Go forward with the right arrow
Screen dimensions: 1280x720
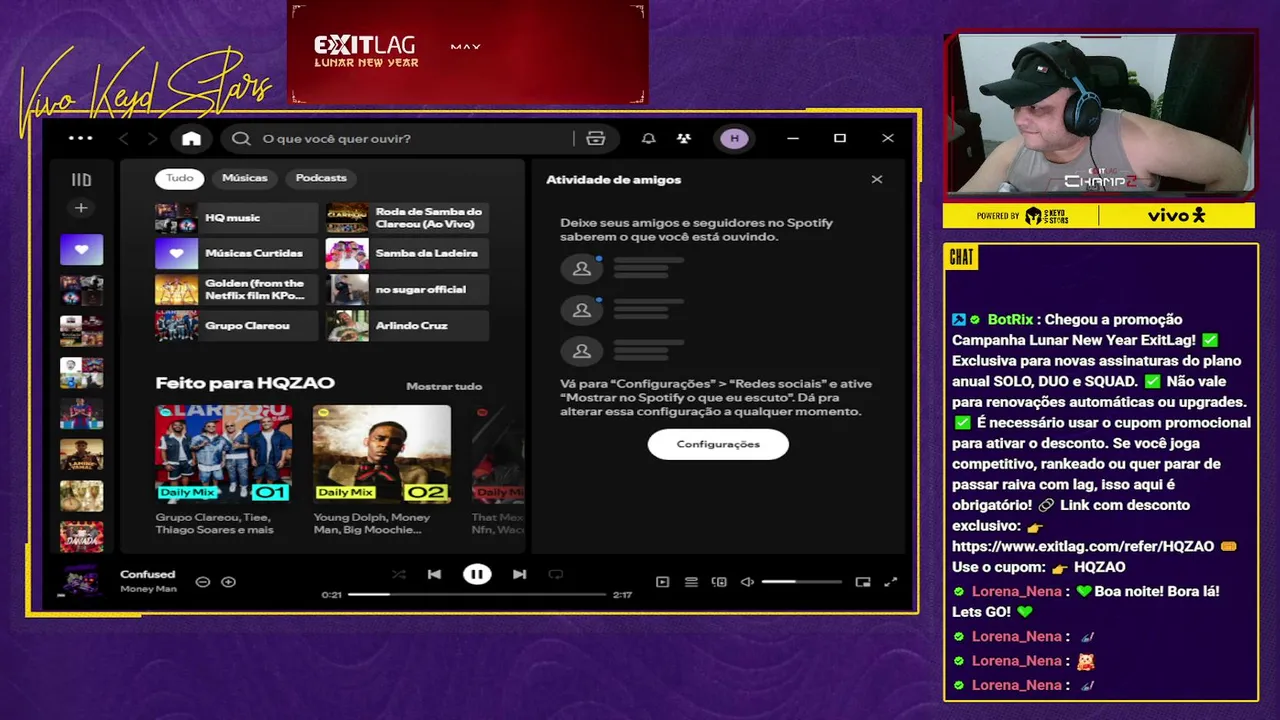(x=152, y=139)
